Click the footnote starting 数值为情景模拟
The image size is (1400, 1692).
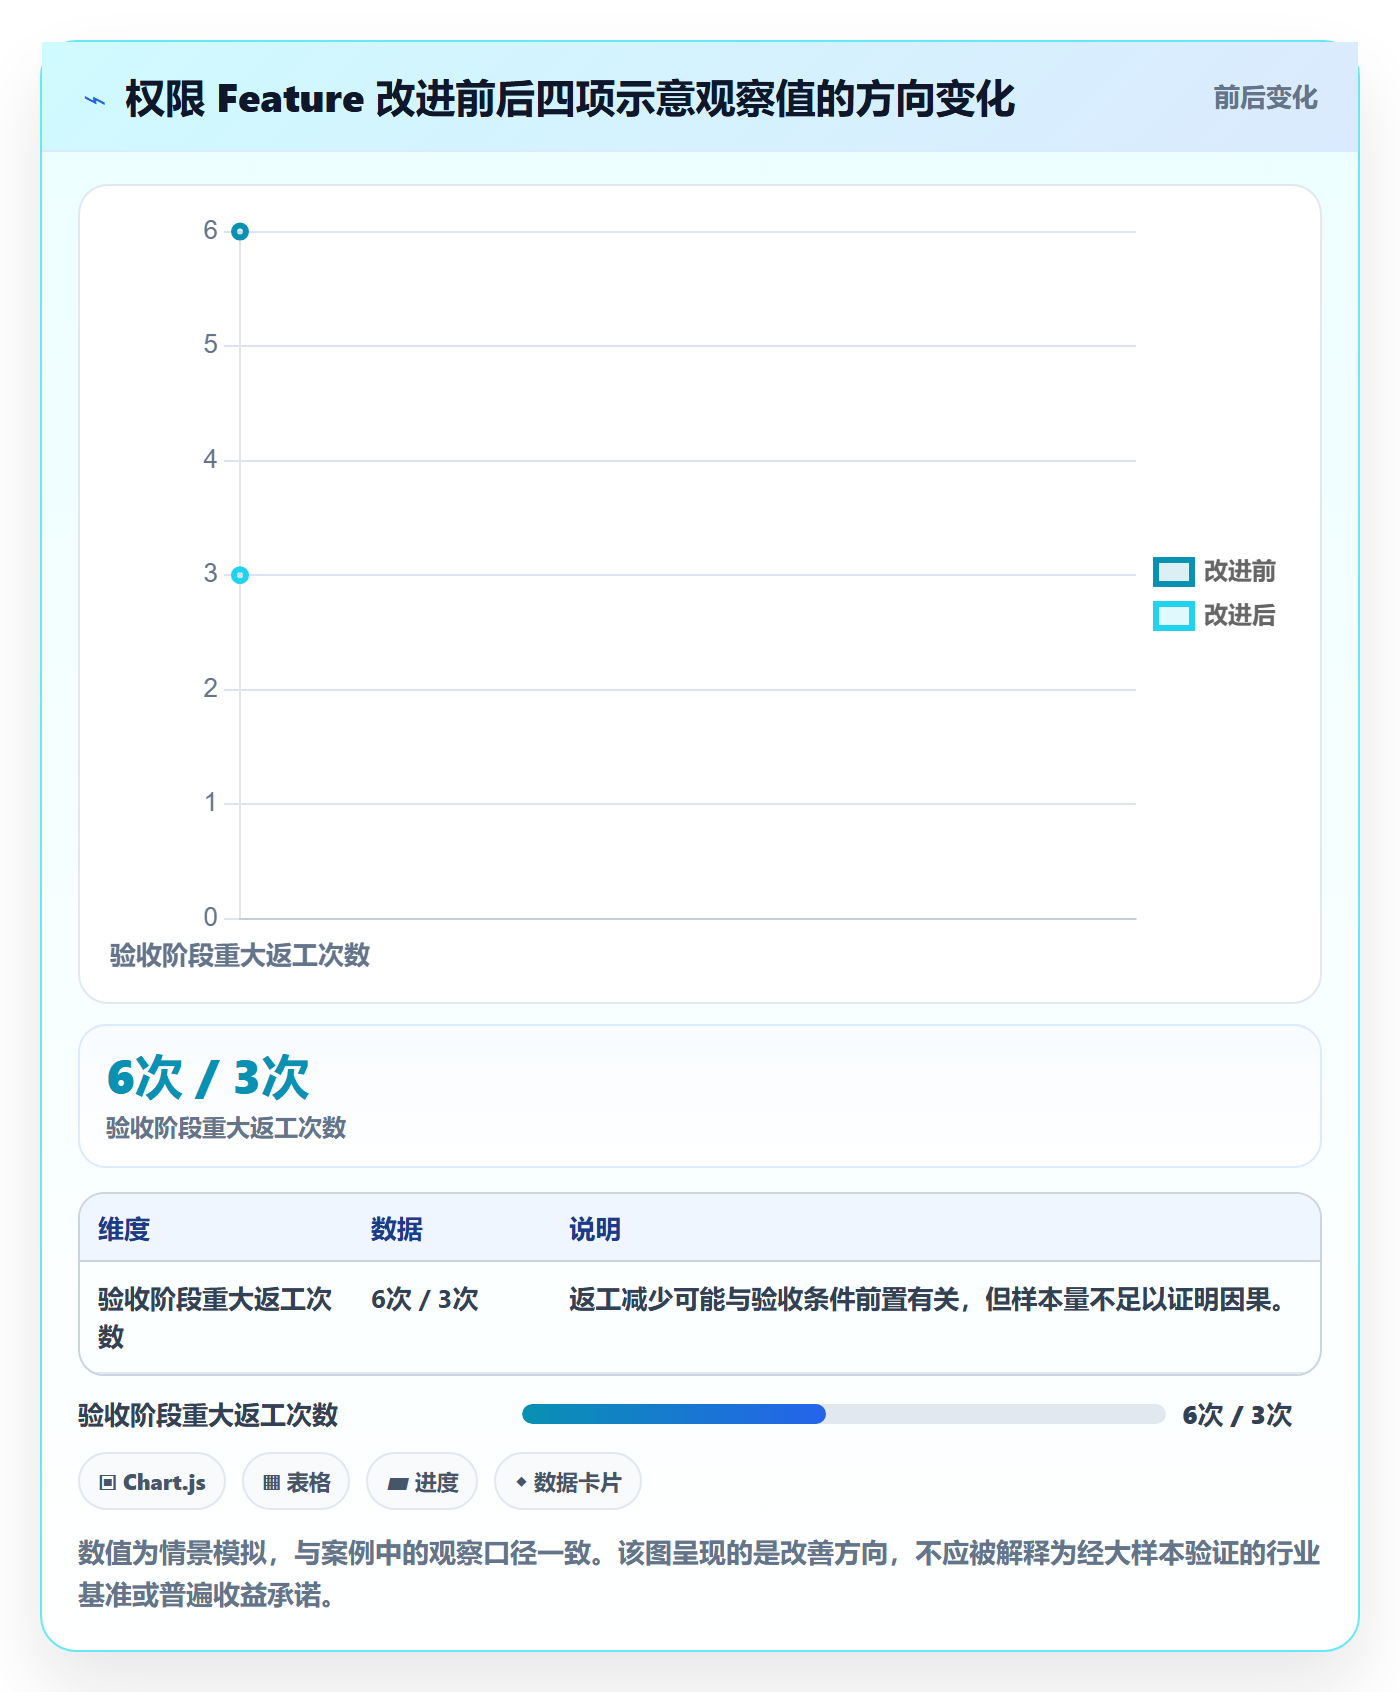tap(699, 1573)
